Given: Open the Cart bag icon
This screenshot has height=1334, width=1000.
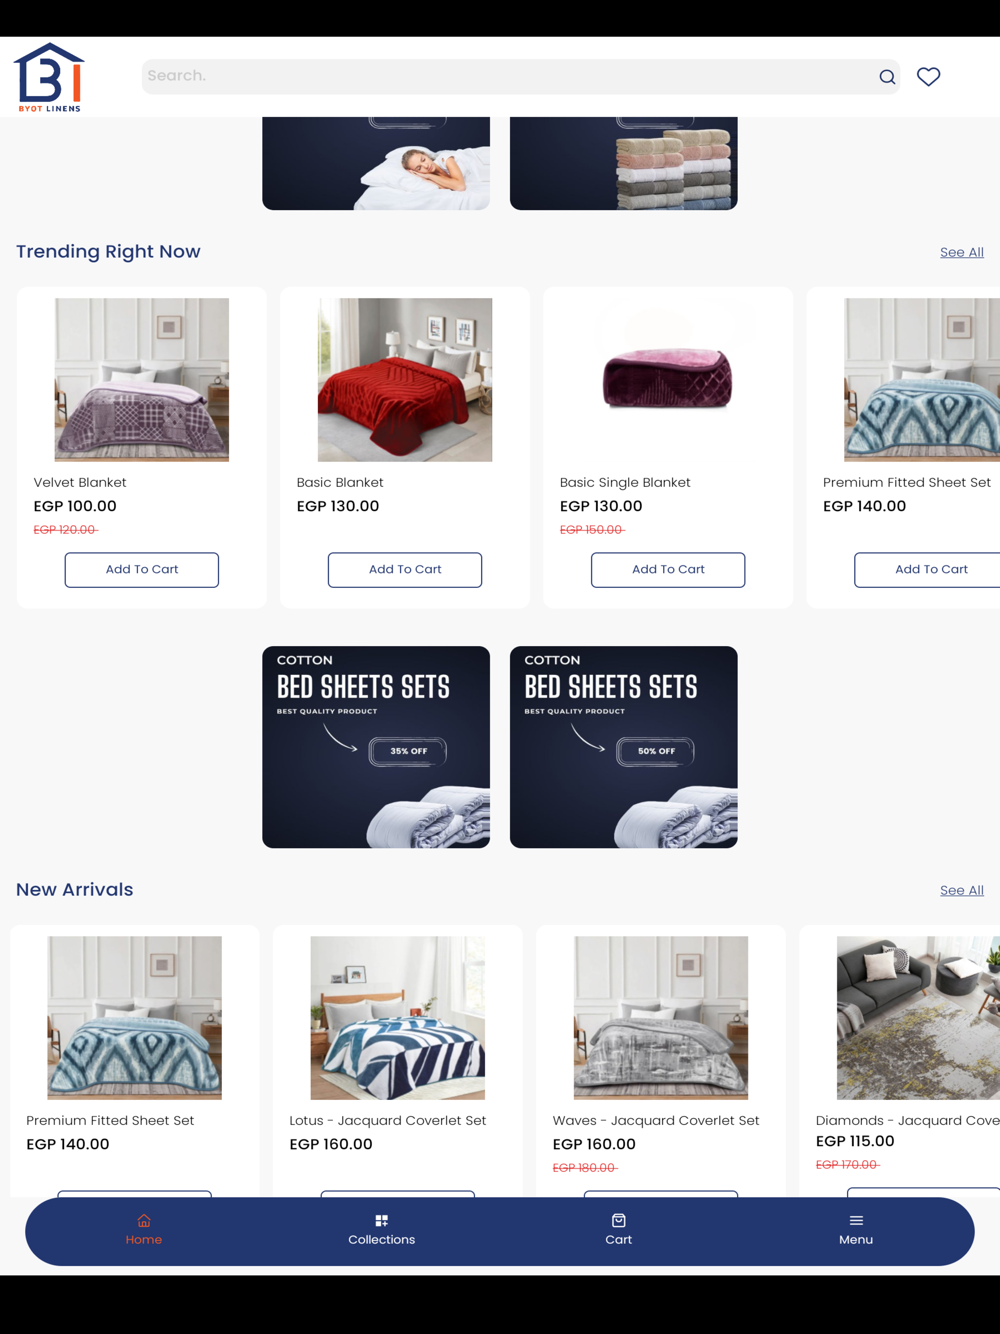Looking at the screenshot, I should (619, 1221).
